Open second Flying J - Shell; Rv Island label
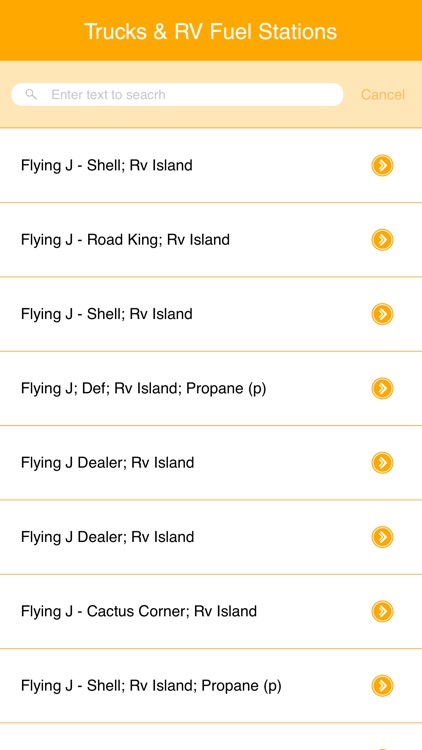422x750 pixels. 107,314
